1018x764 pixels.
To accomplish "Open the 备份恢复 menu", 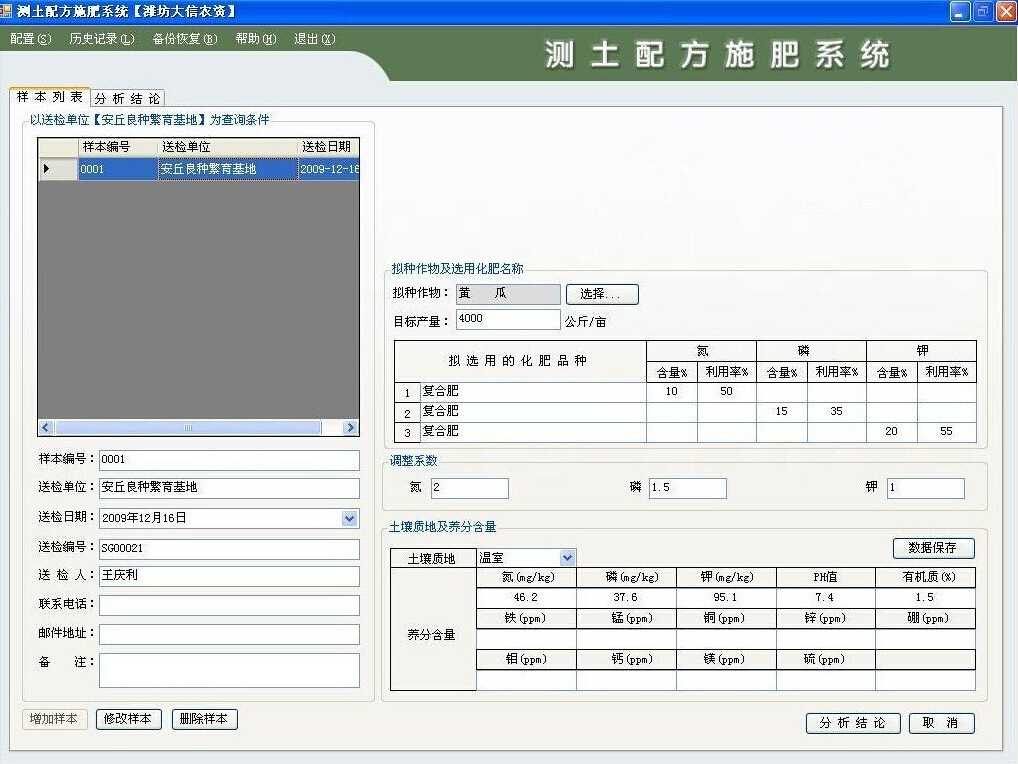I will 184,39.
